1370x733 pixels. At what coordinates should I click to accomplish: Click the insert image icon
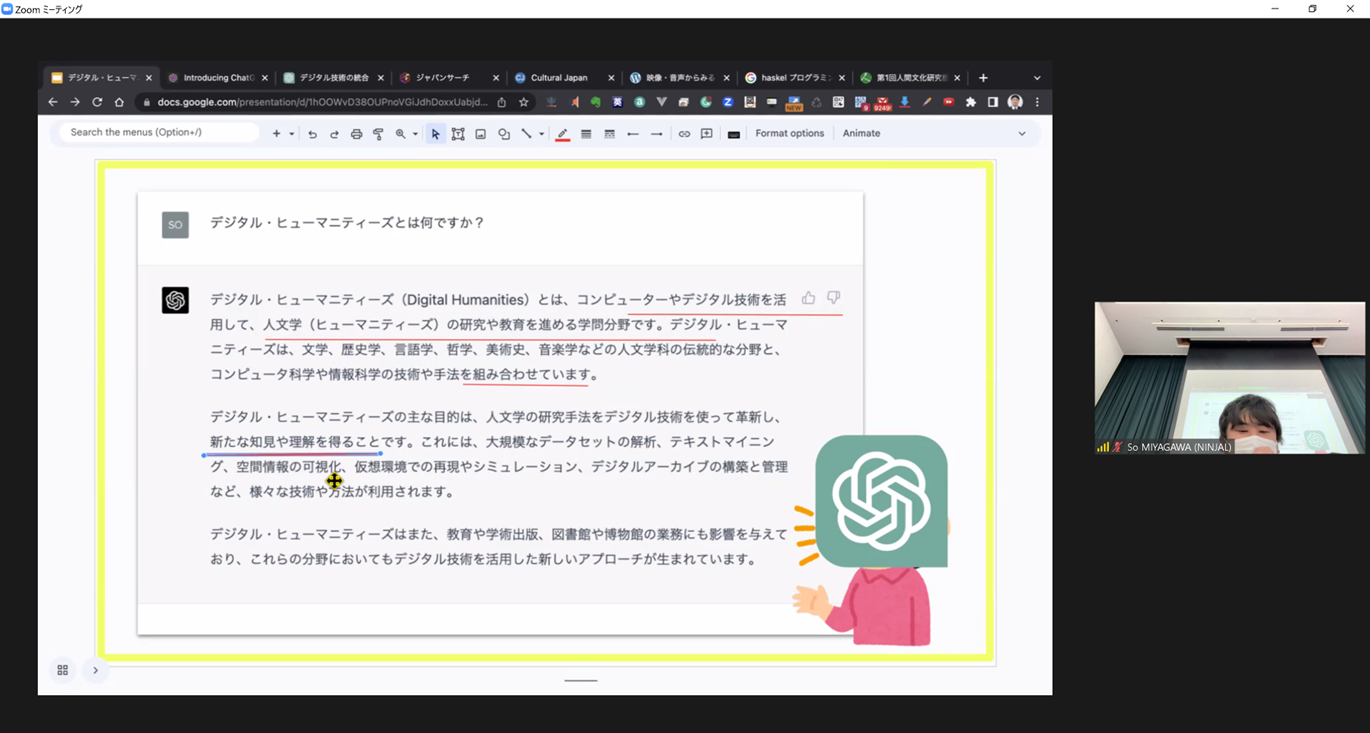(480, 134)
